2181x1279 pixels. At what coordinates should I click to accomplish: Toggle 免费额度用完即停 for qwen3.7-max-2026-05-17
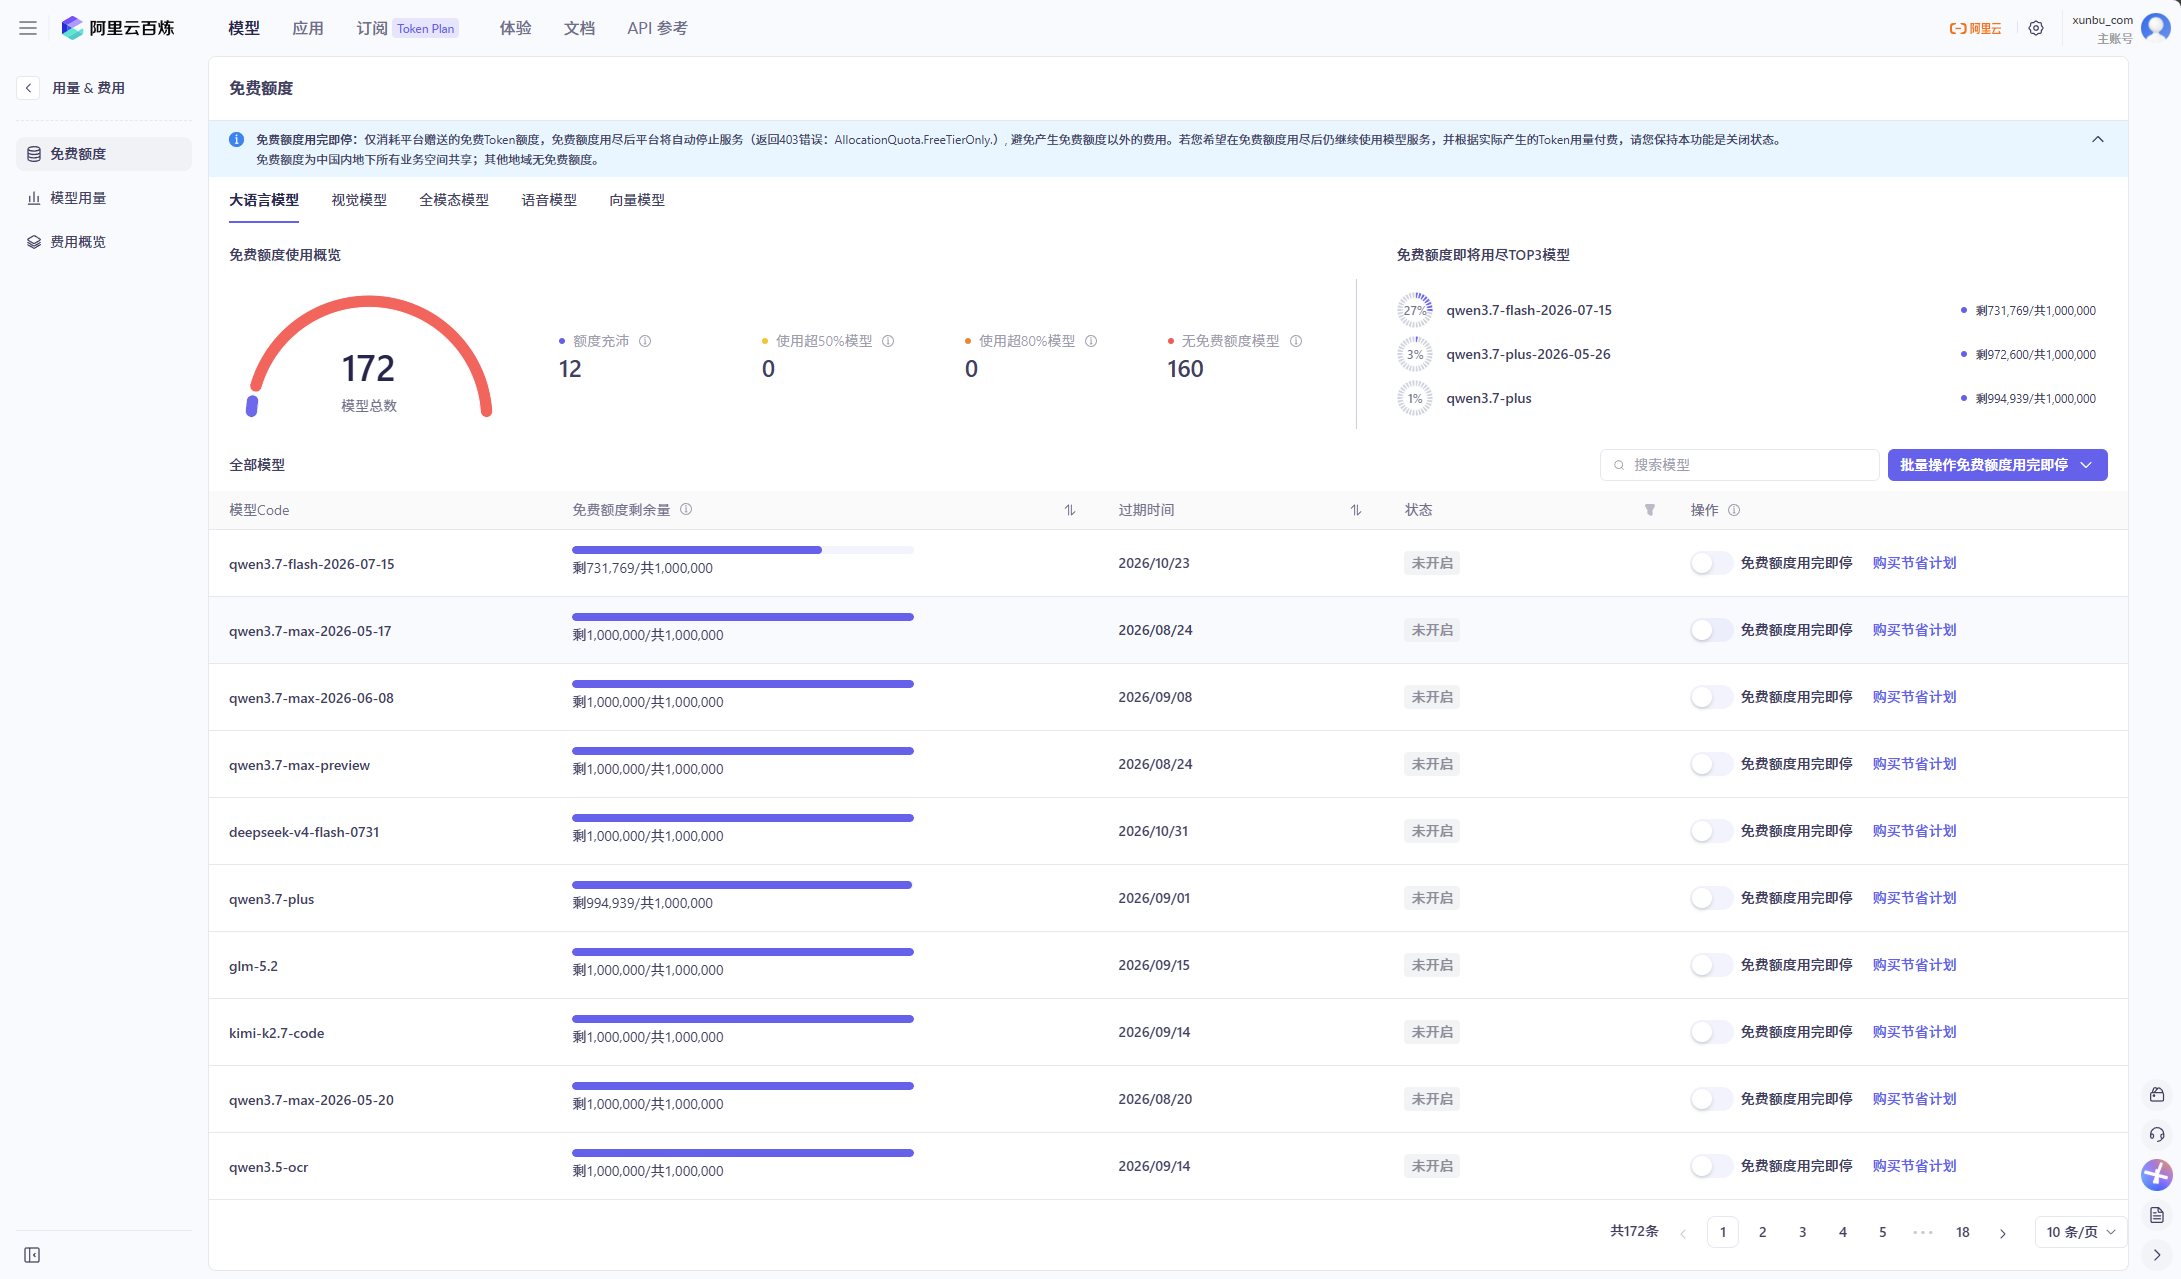tap(1711, 630)
